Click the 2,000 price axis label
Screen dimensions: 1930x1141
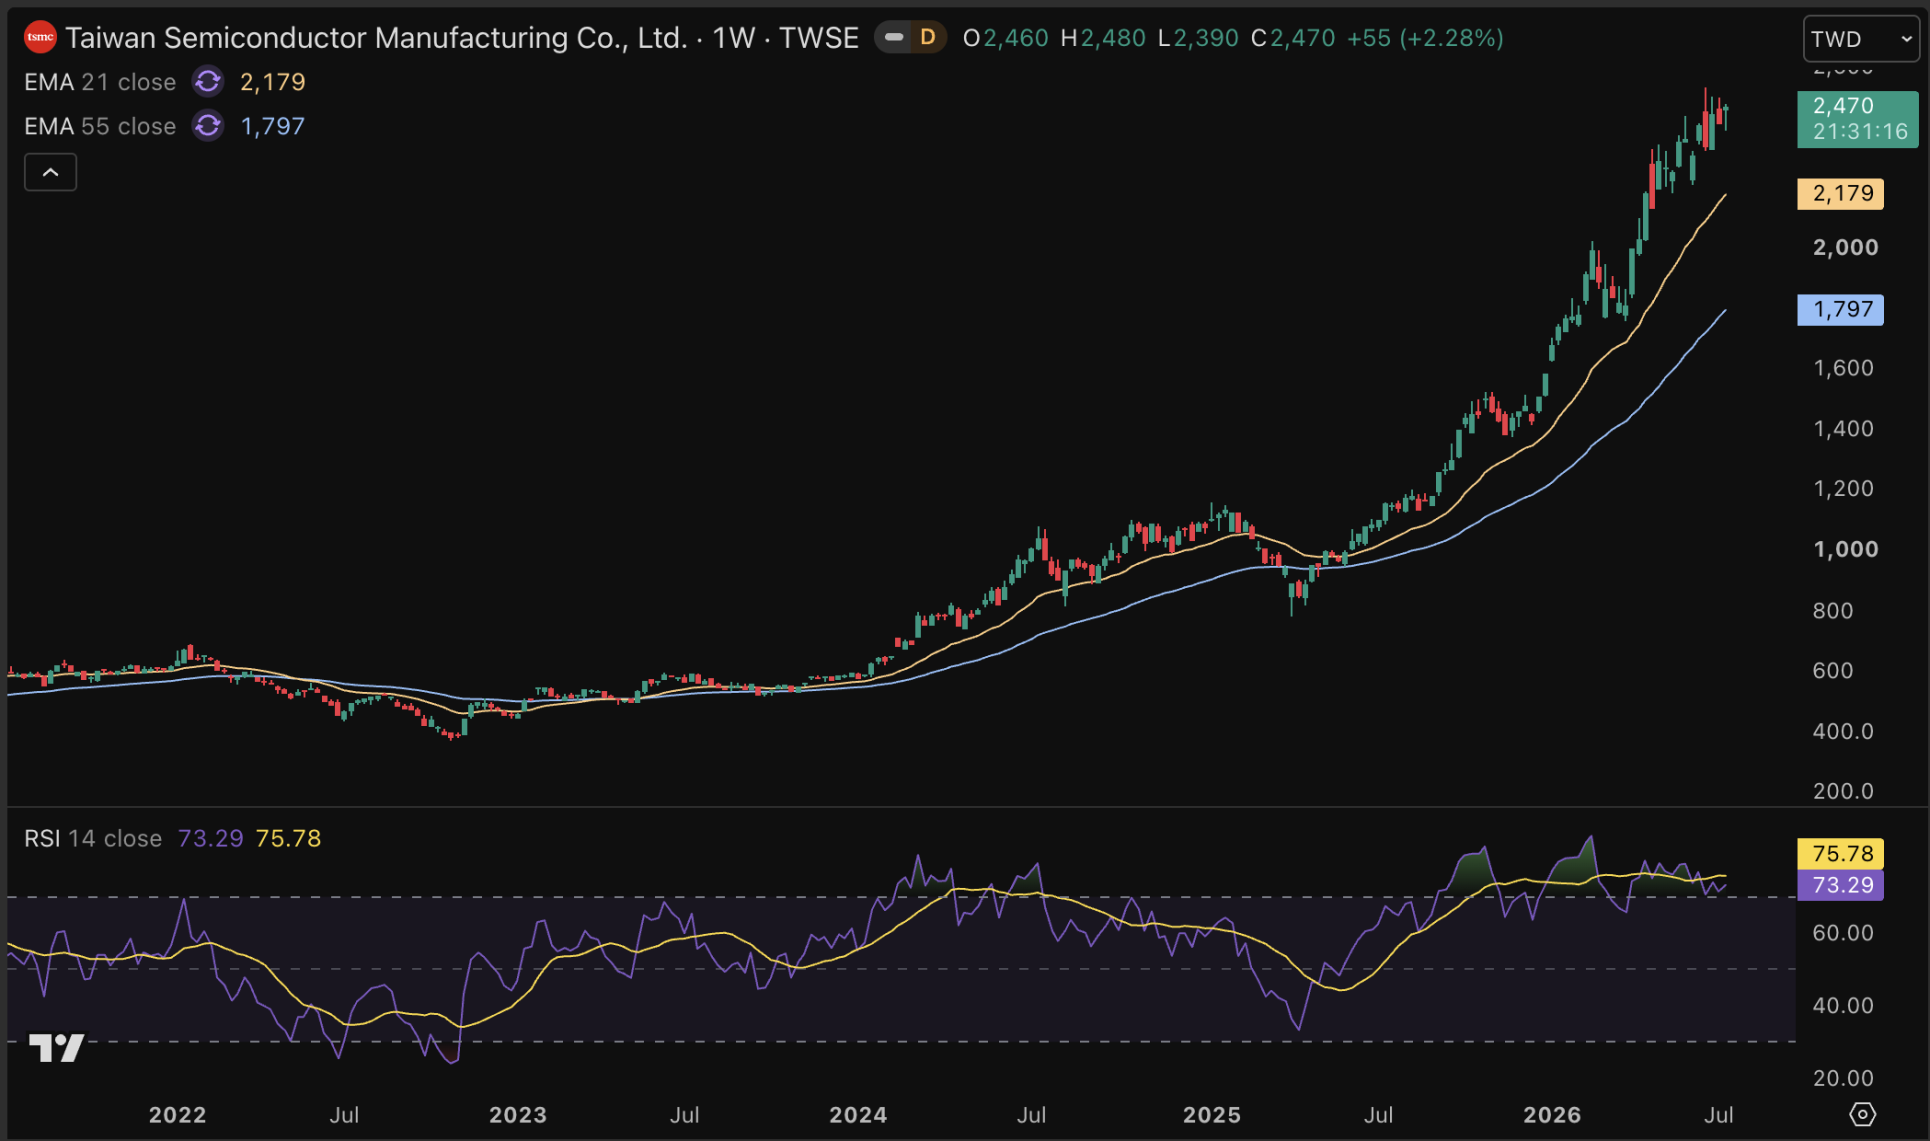[x=1846, y=247]
